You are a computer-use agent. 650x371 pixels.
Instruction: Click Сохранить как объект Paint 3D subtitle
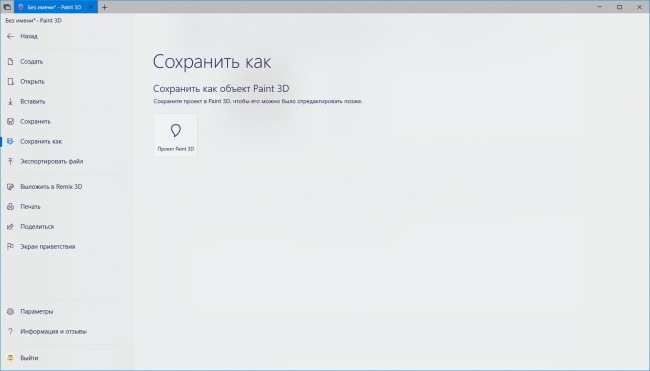(221, 88)
